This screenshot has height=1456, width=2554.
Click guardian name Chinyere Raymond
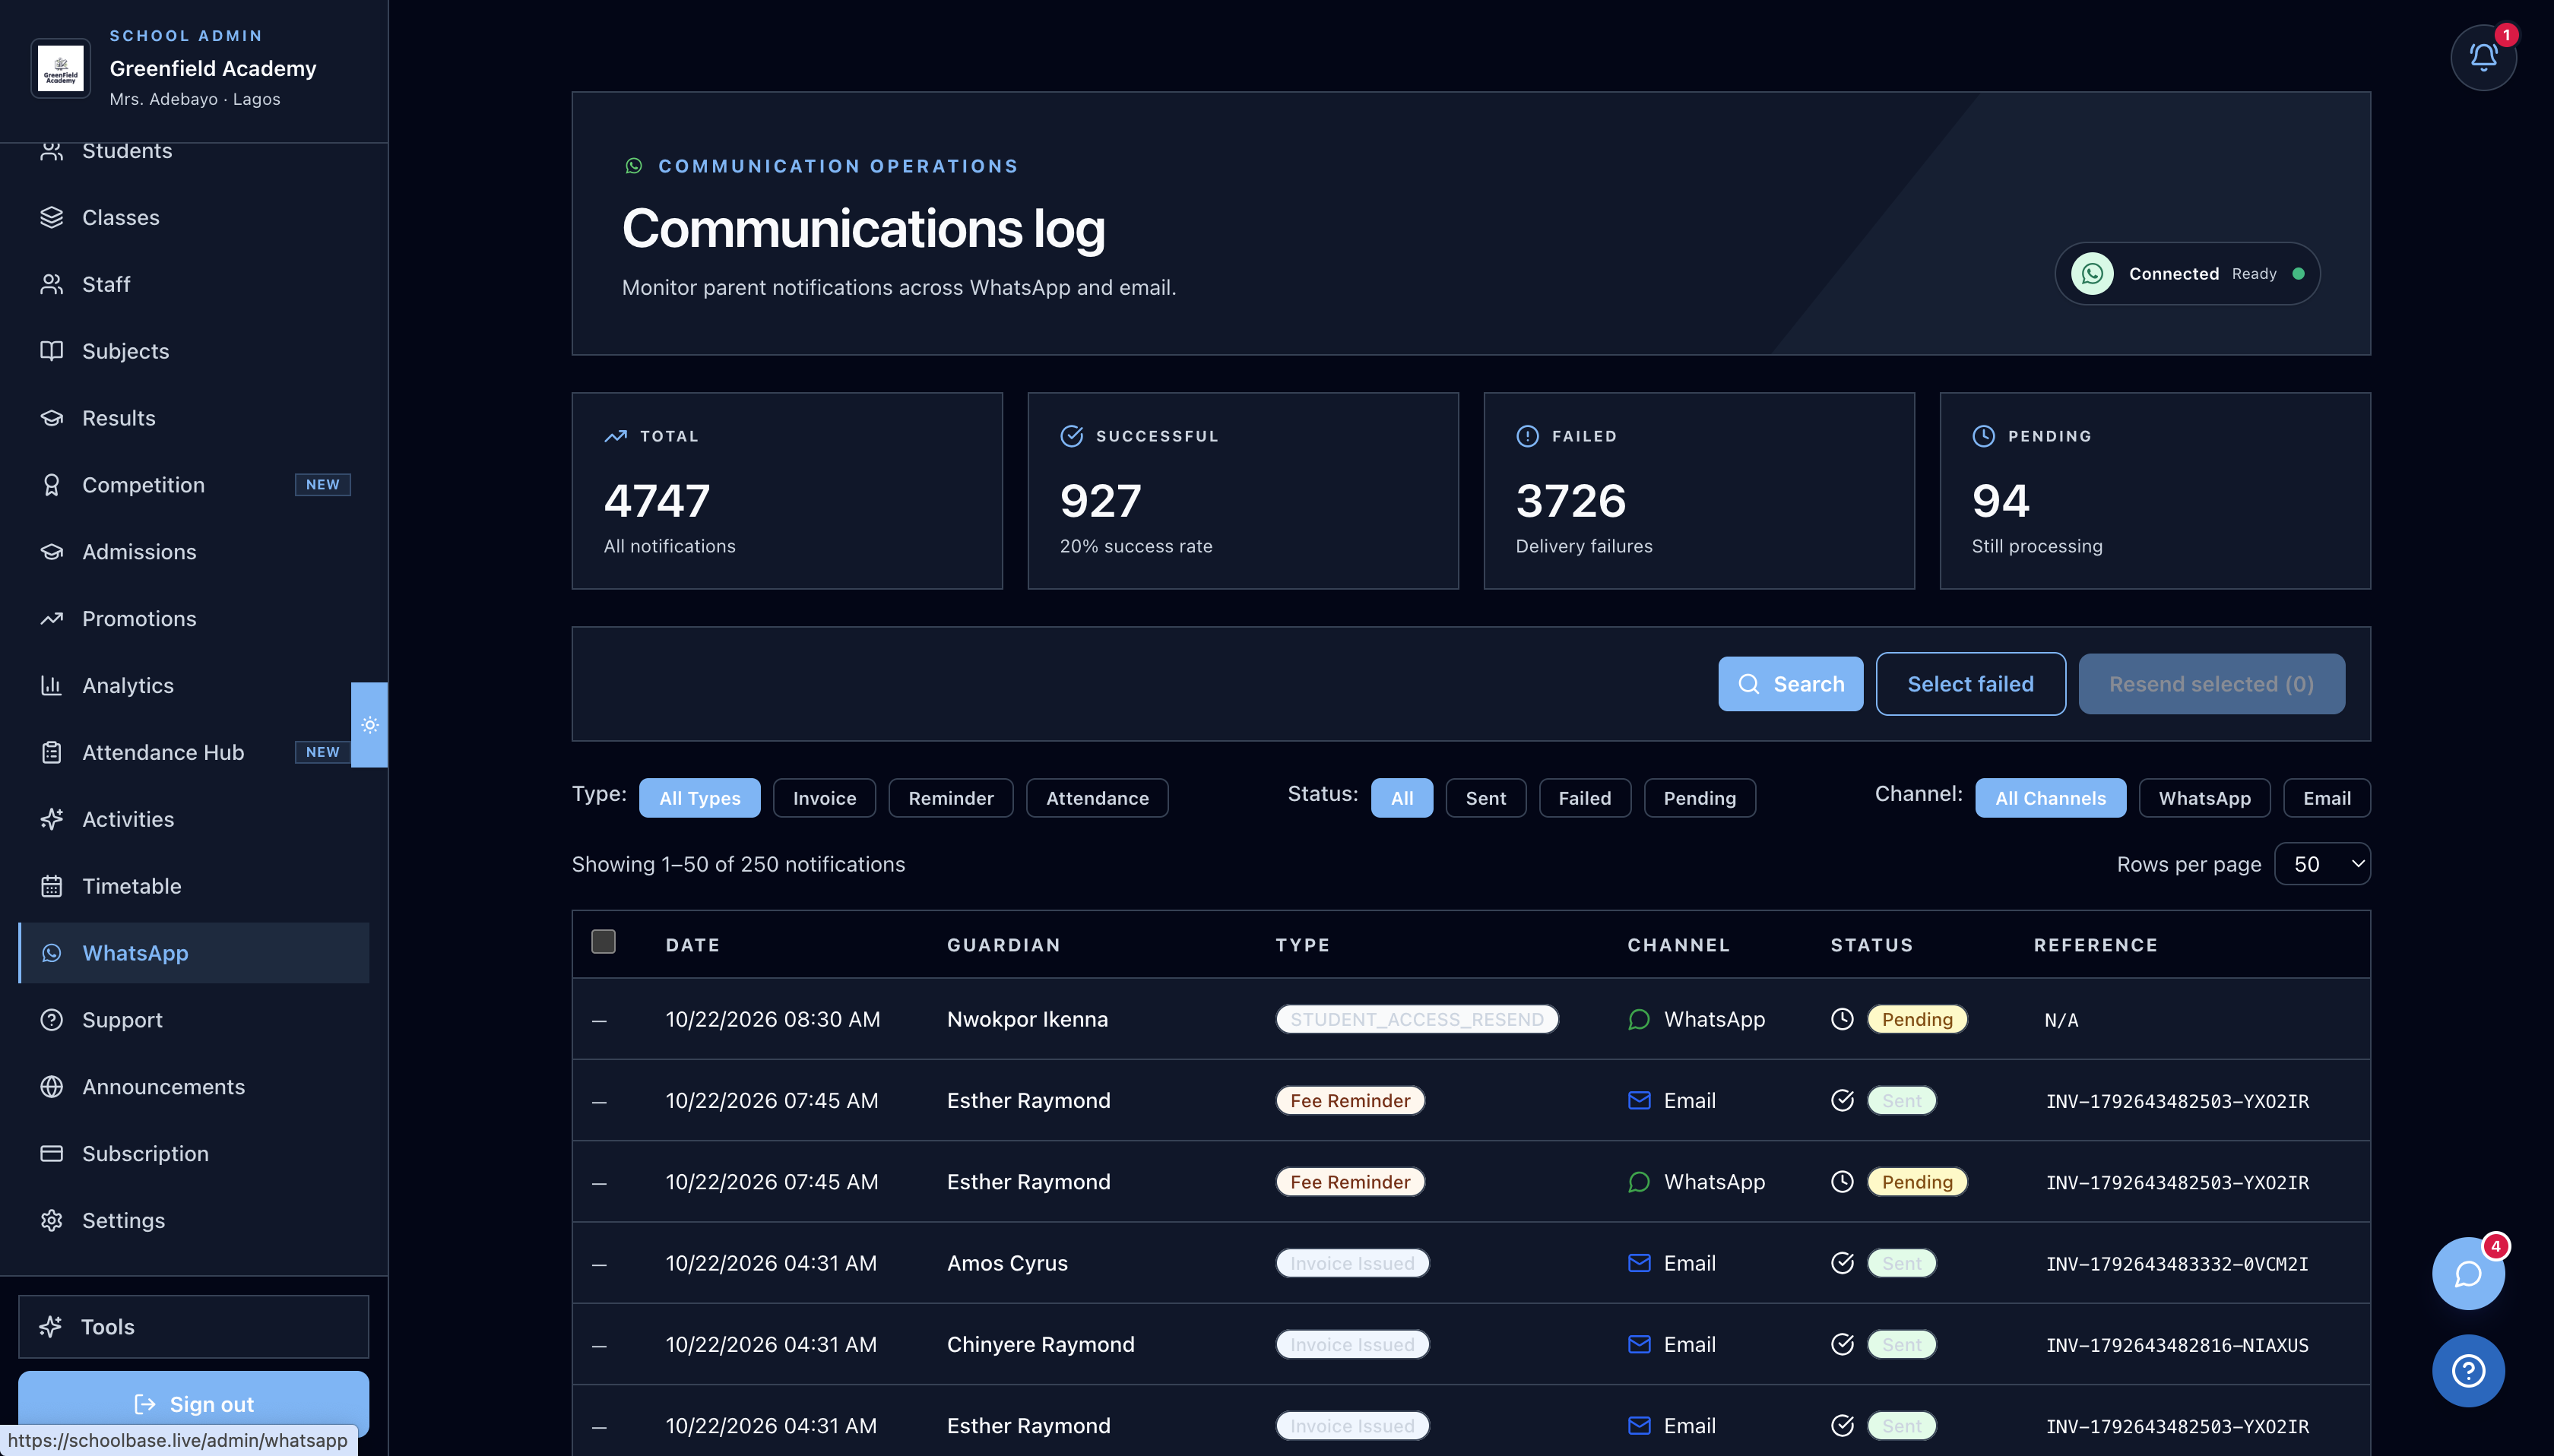click(x=1041, y=1344)
